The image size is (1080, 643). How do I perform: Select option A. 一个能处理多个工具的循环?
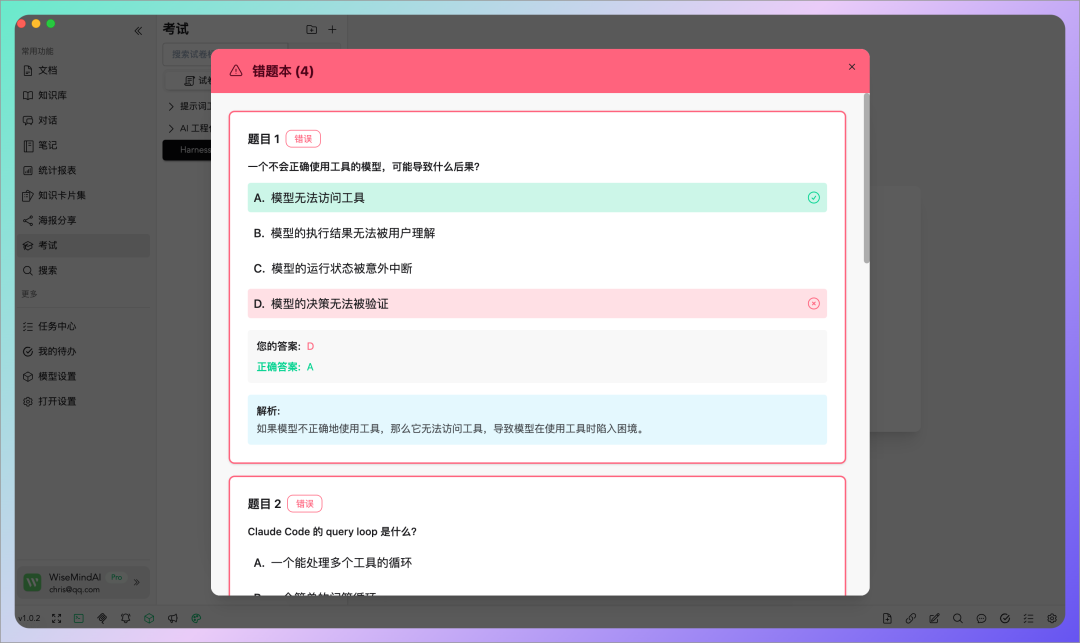click(x=537, y=562)
